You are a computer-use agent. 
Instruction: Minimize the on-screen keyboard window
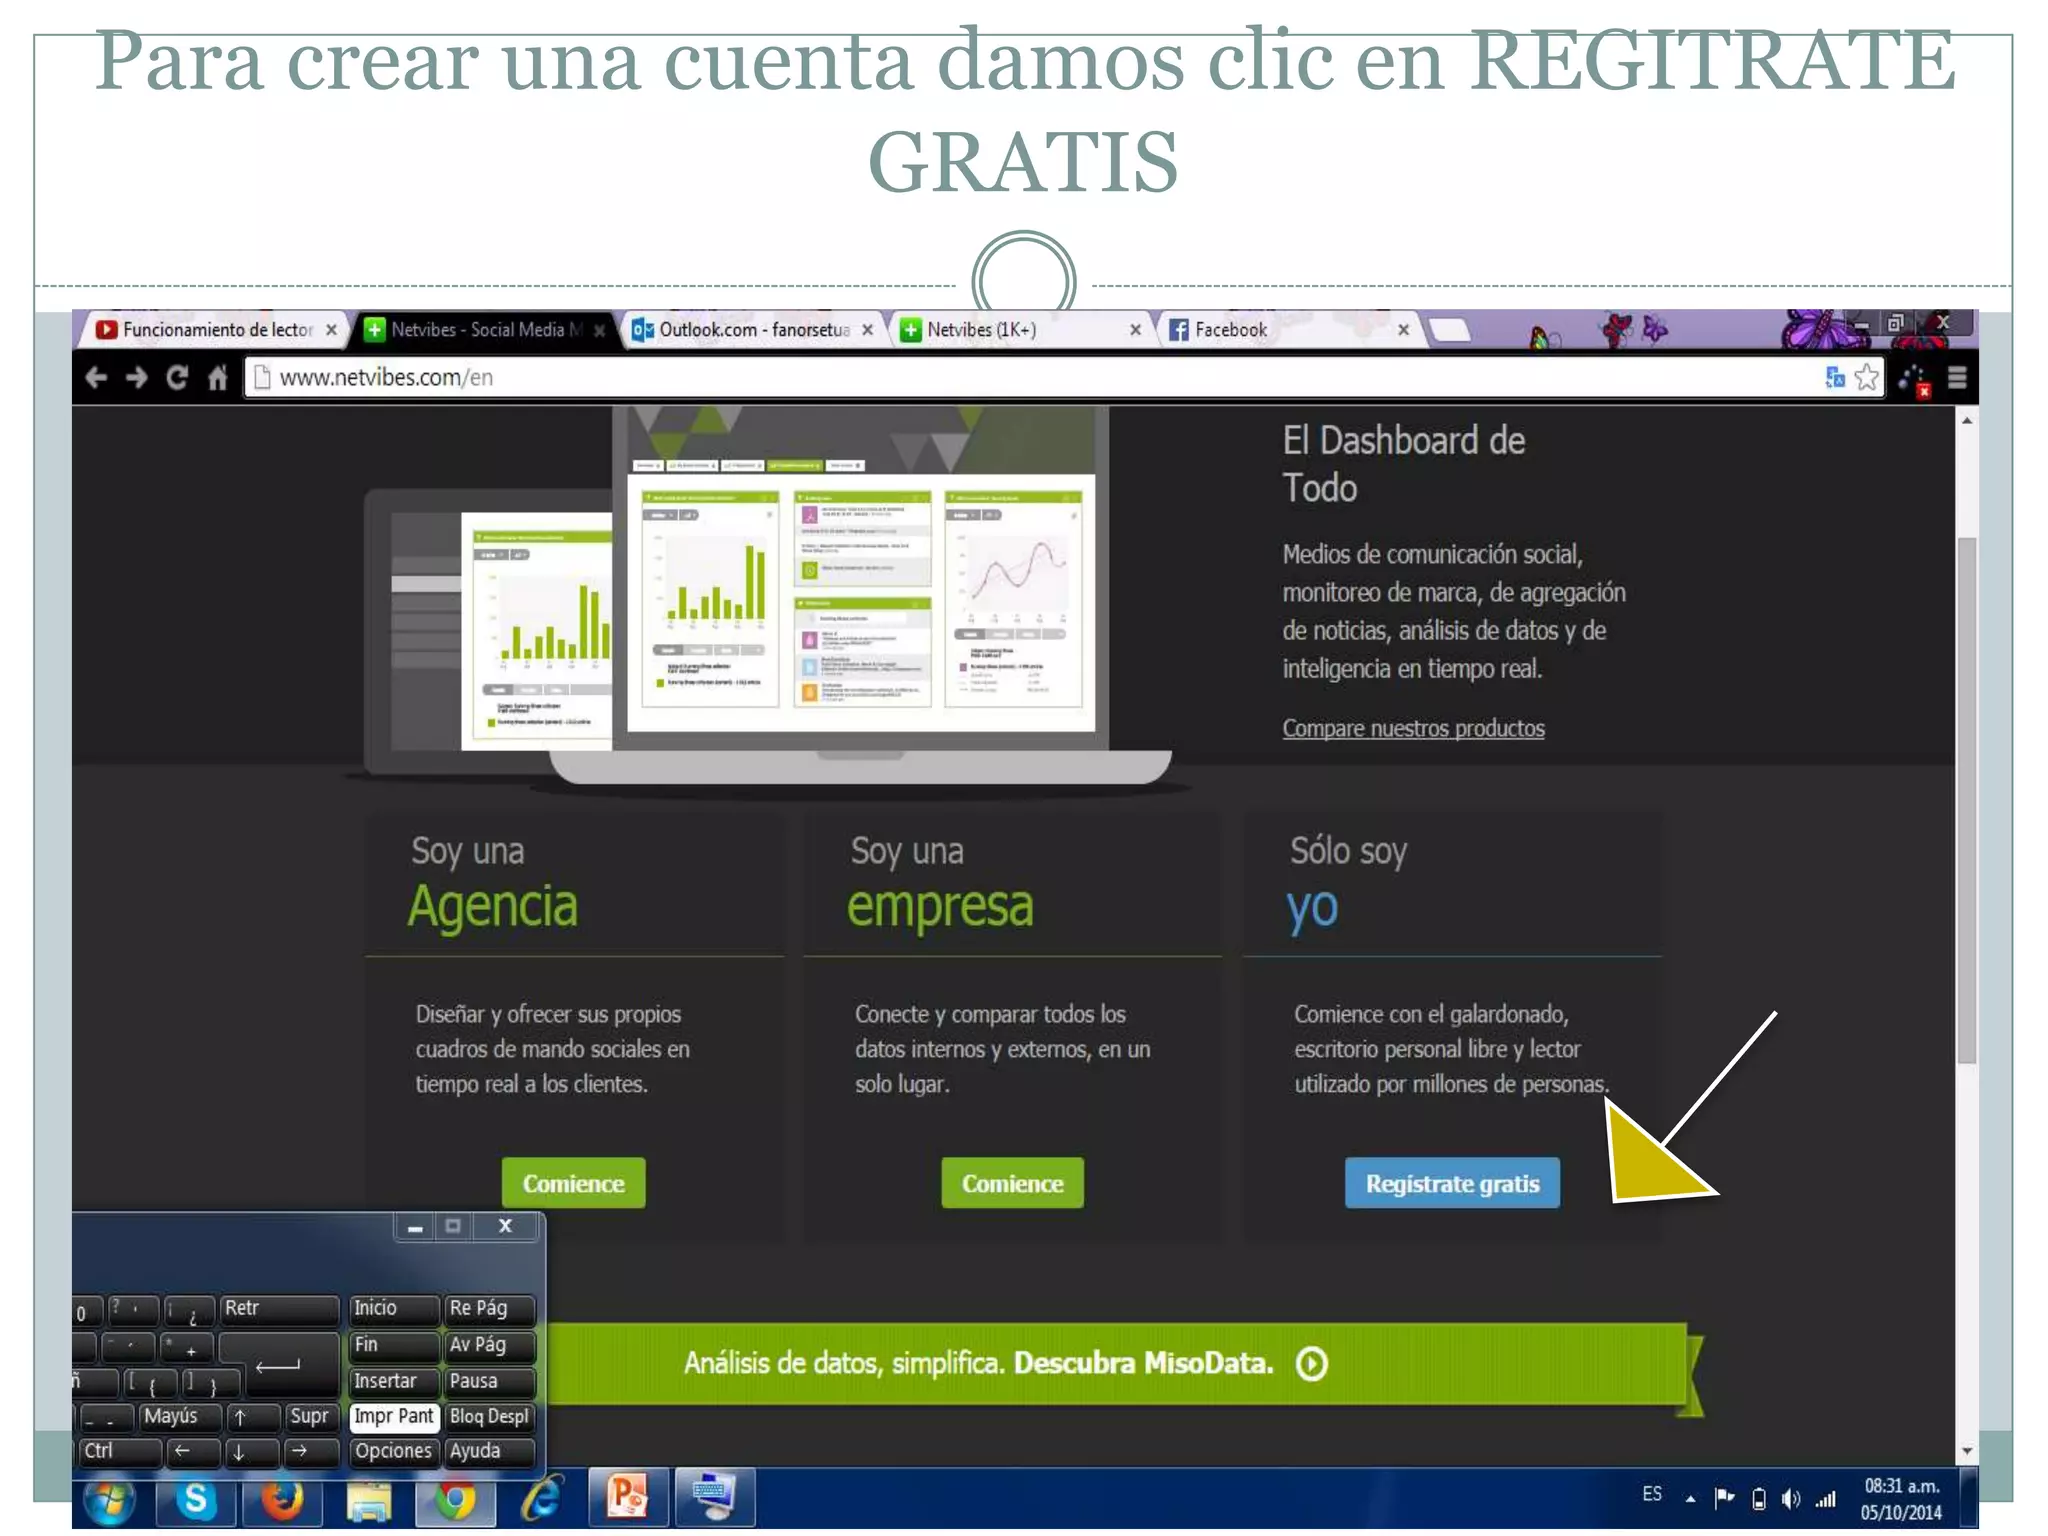pos(414,1227)
